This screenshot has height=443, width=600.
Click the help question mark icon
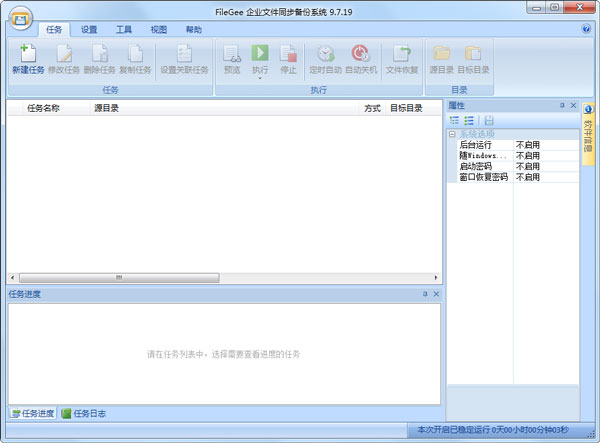click(586, 29)
